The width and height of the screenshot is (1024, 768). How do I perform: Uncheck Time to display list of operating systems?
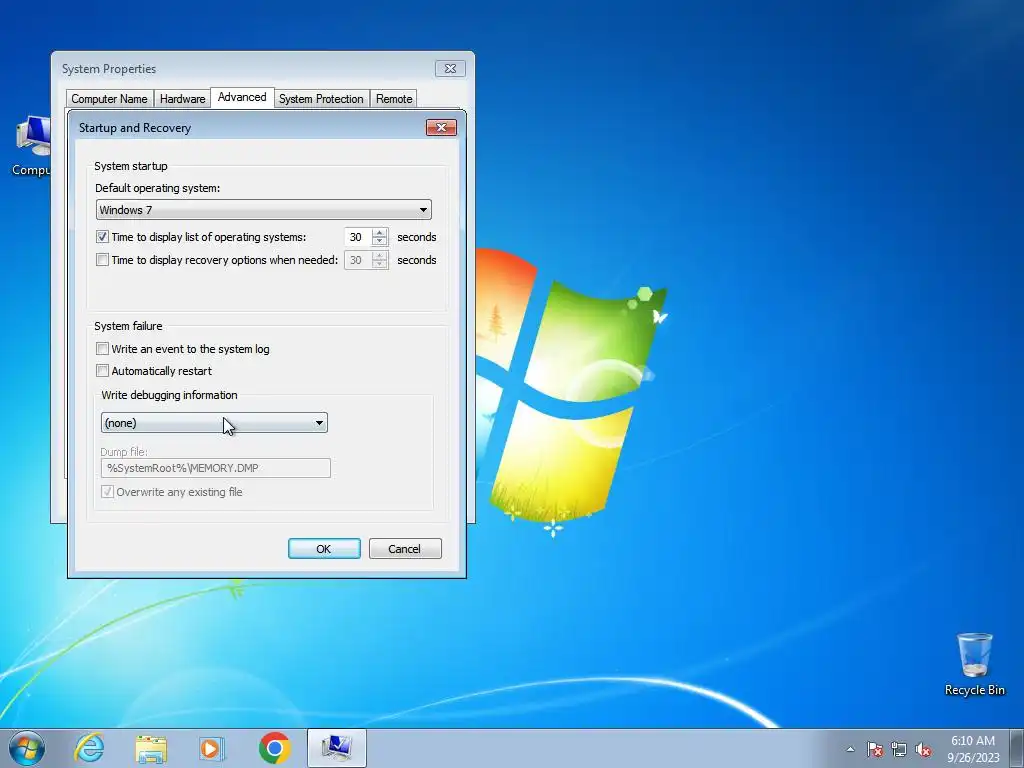coord(102,236)
